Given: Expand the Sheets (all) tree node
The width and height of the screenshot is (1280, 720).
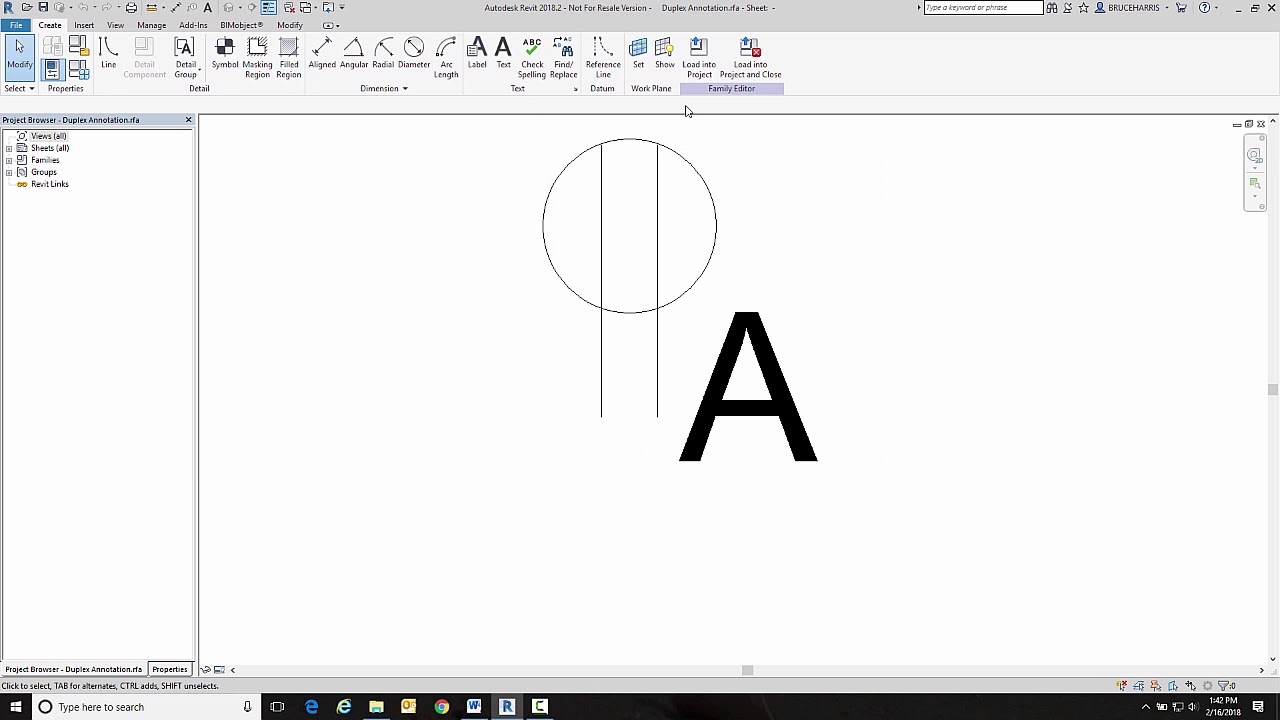Looking at the screenshot, I should 9,148.
